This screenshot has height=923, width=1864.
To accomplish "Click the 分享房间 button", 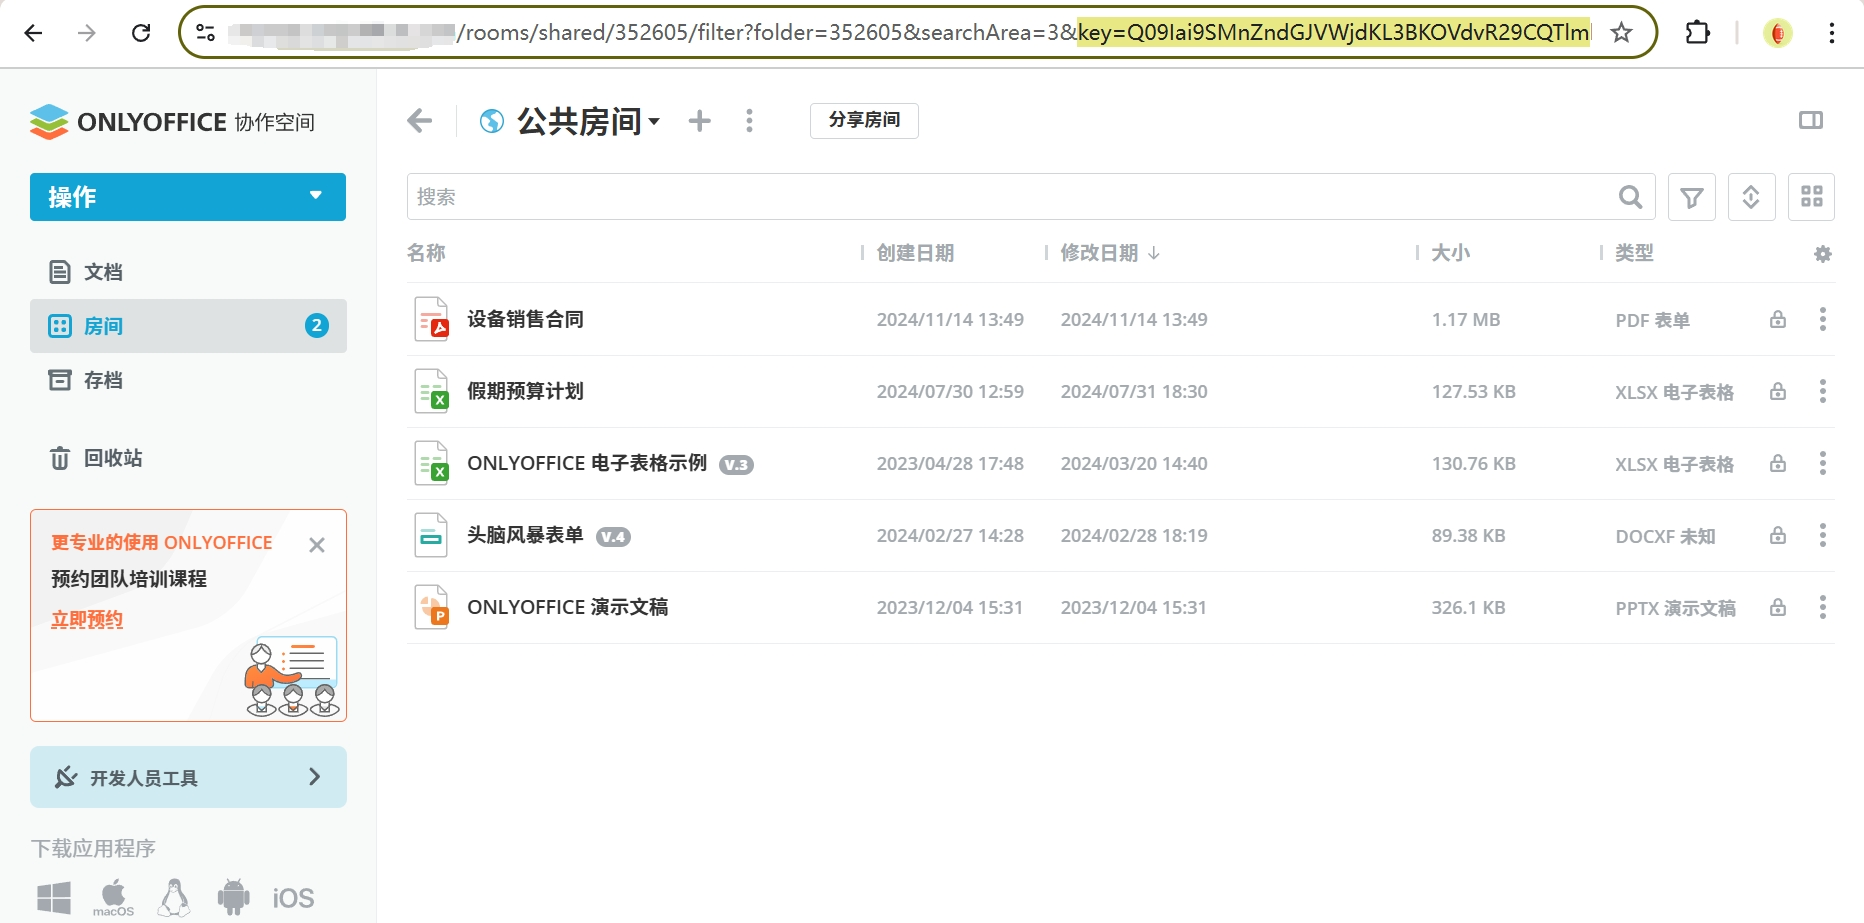I will click(864, 120).
